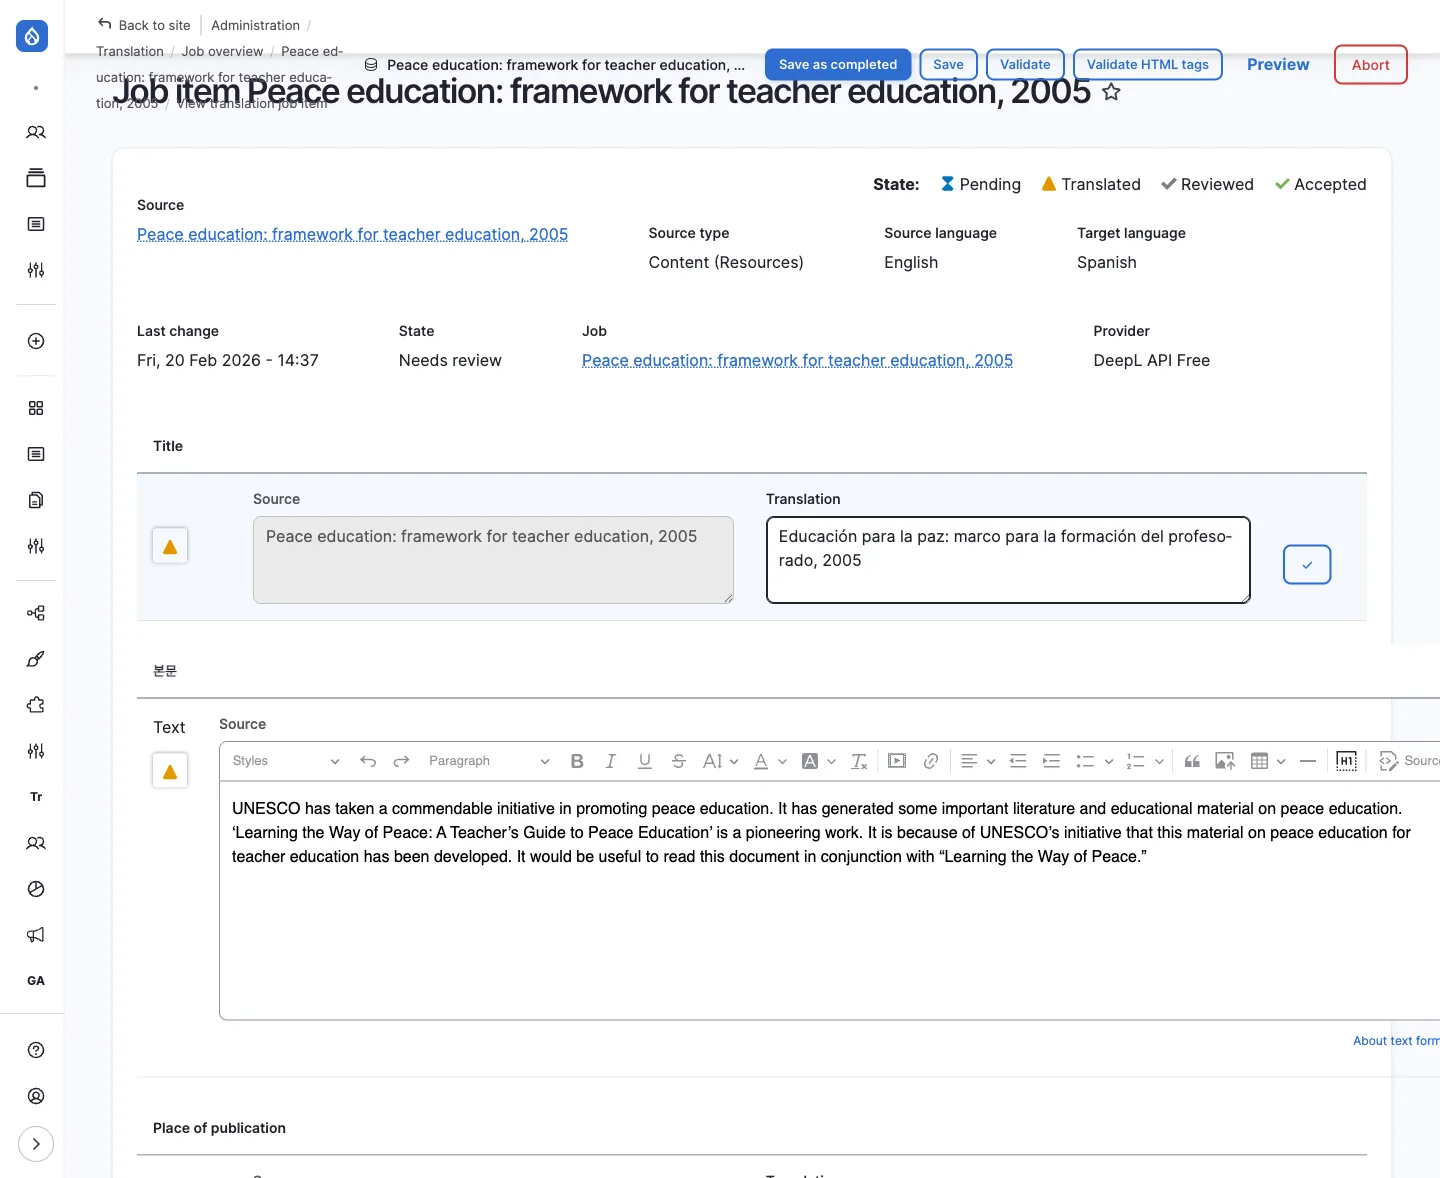Click the star favorite icon beside title

pyautogui.click(x=1111, y=92)
